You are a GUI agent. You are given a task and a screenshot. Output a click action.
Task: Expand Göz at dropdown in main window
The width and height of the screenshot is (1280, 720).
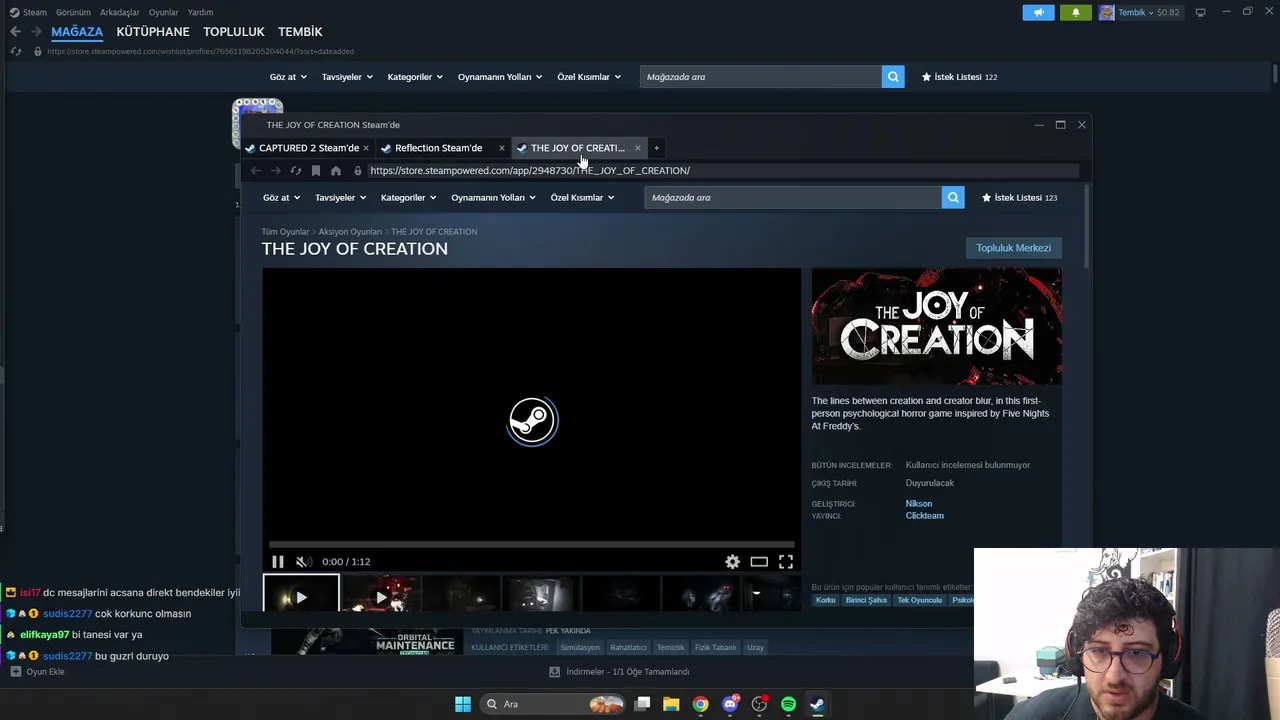(x=288, y=77)
